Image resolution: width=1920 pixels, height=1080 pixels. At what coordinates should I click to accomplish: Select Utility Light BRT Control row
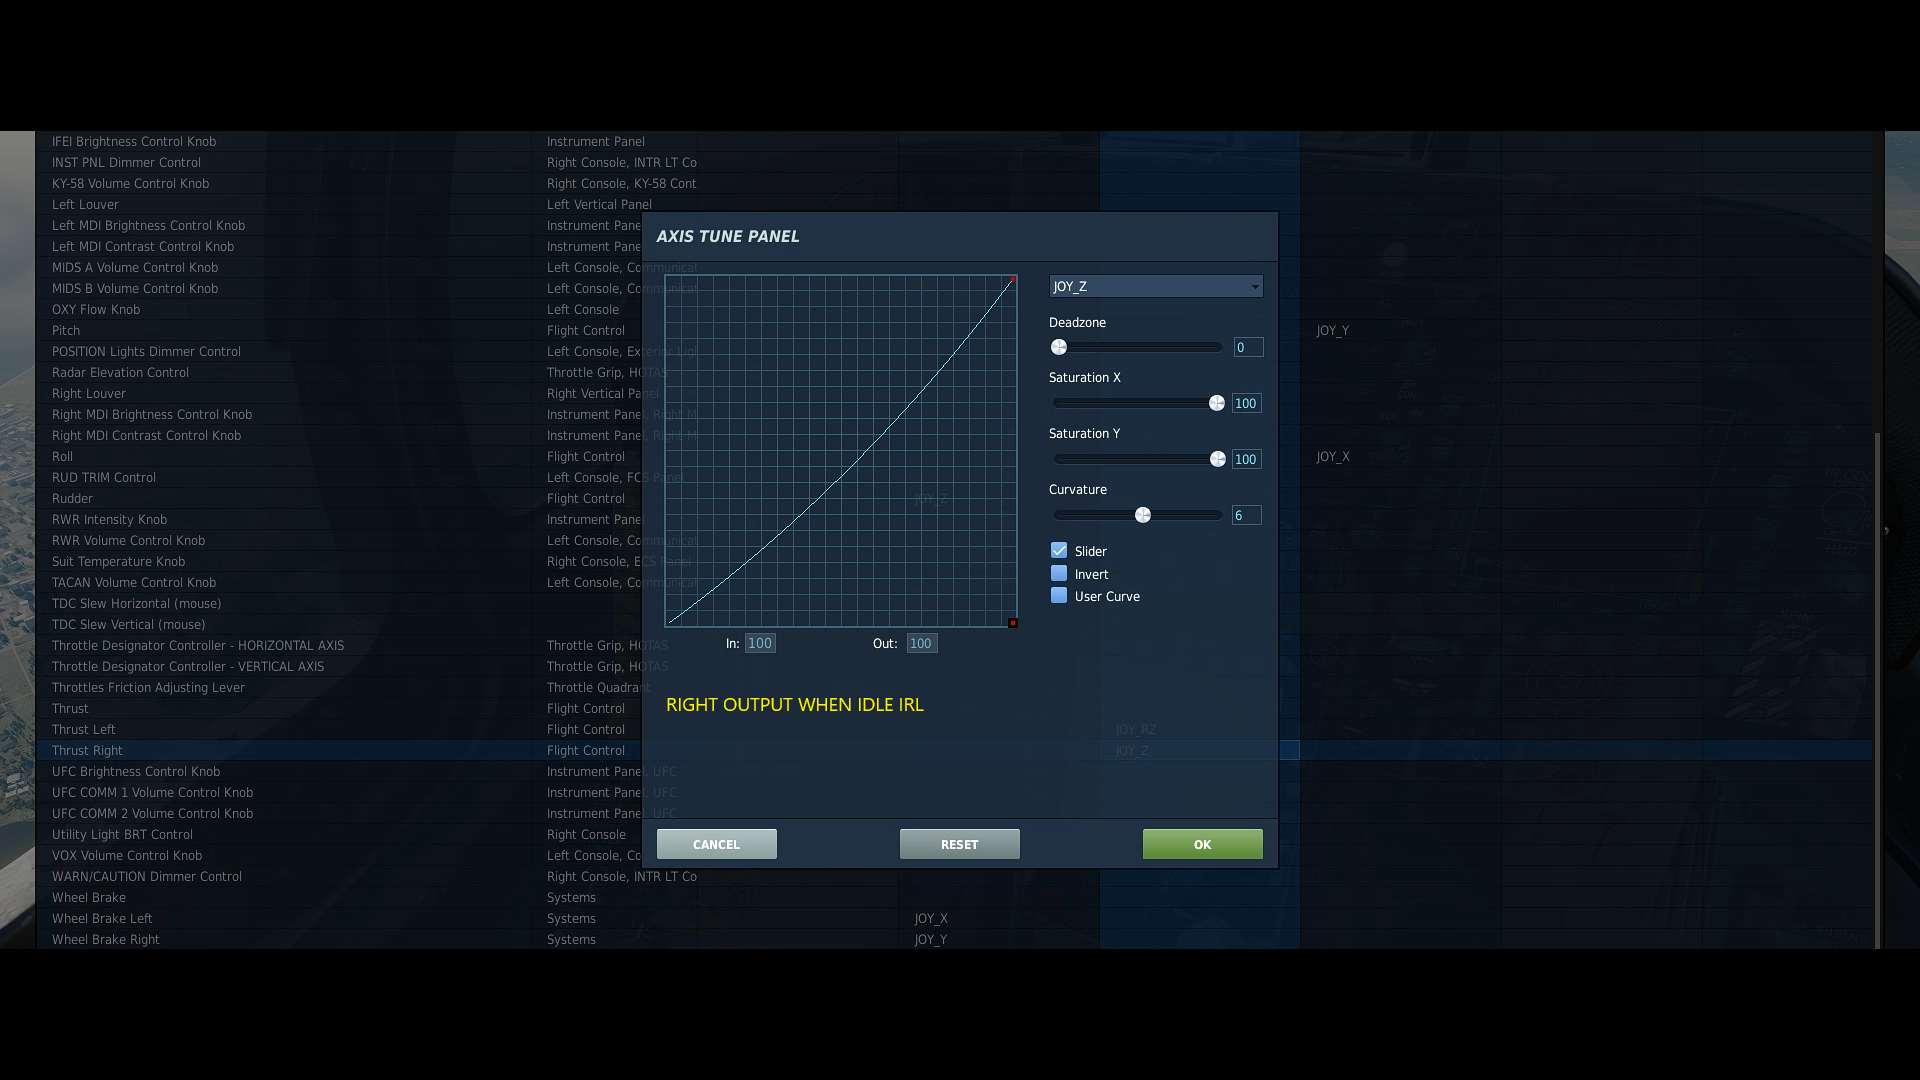coord(954,834)
